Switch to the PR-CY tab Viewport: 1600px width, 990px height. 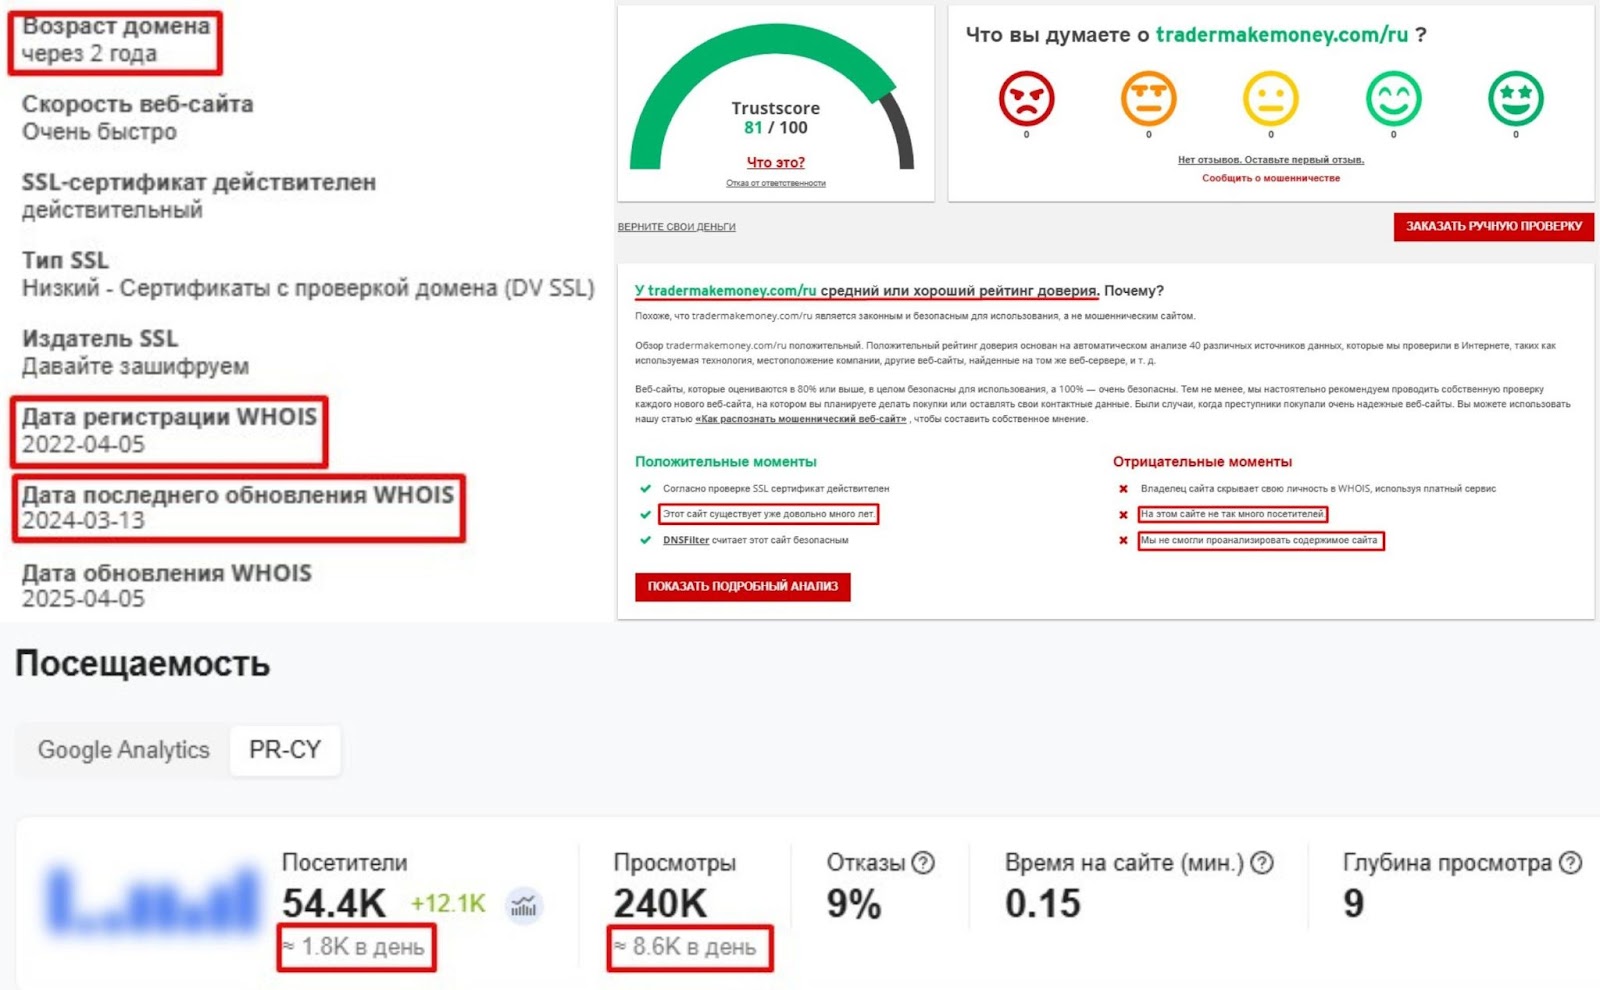coord(285,750)
